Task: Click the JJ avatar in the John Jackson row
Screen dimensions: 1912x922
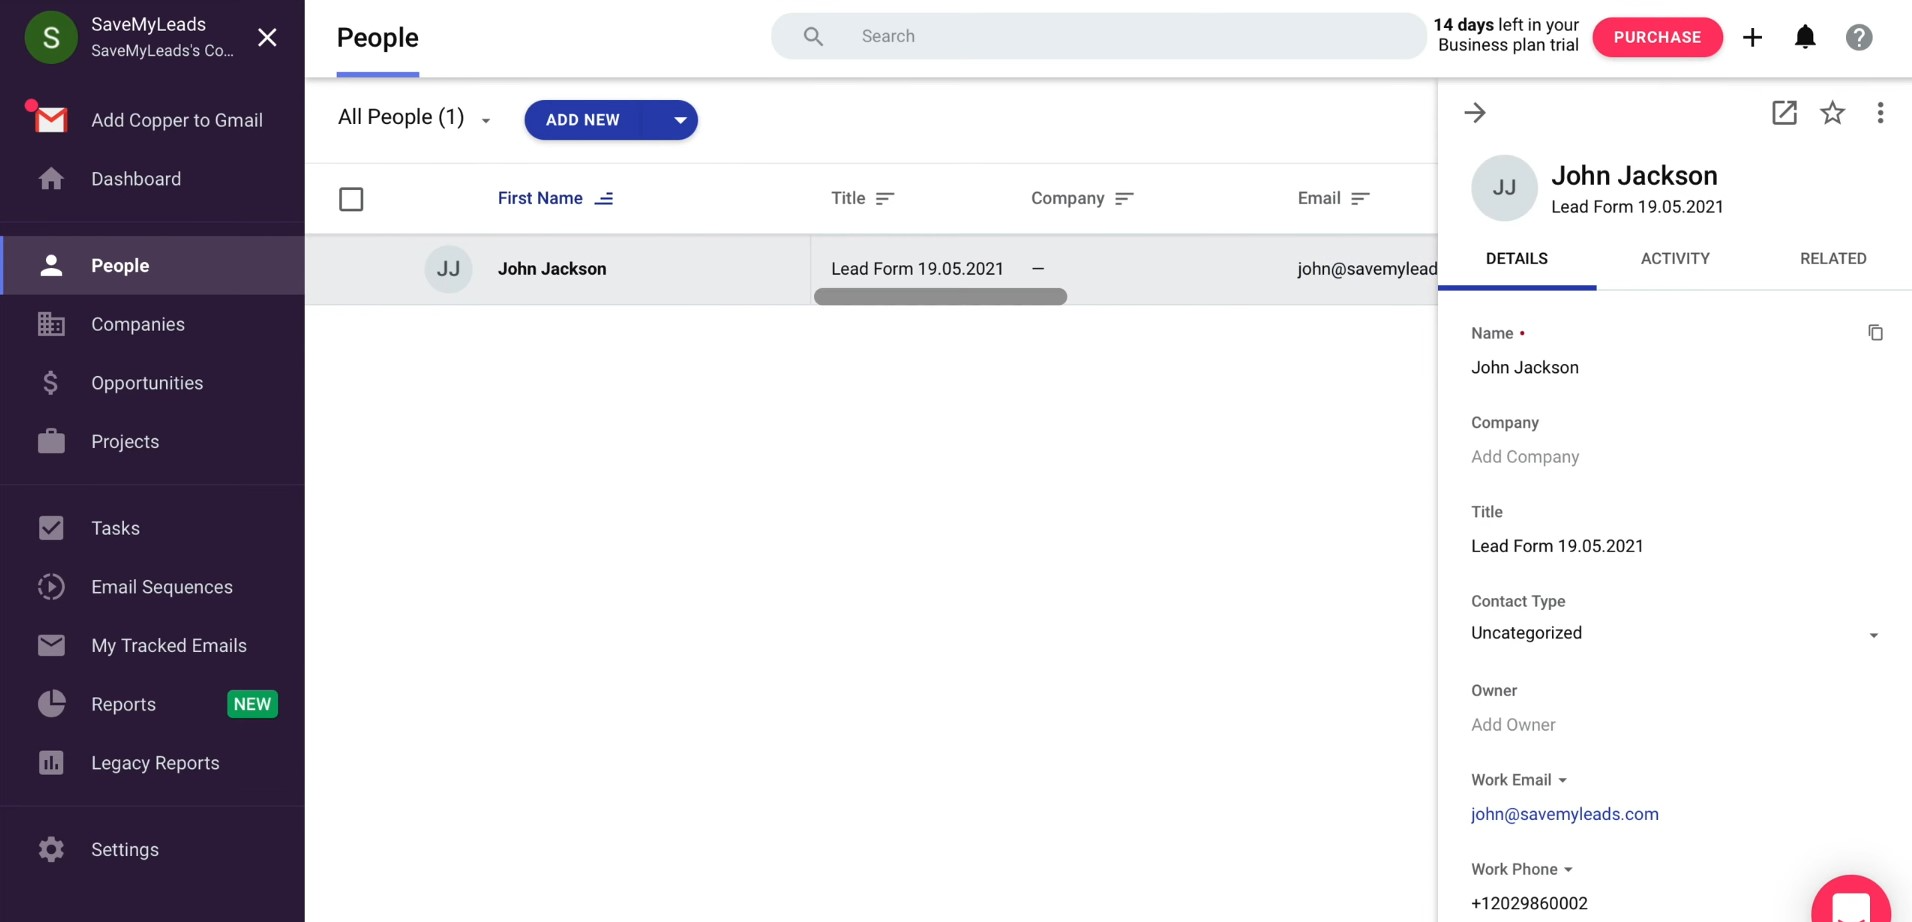Action: [x=448, y=268]
